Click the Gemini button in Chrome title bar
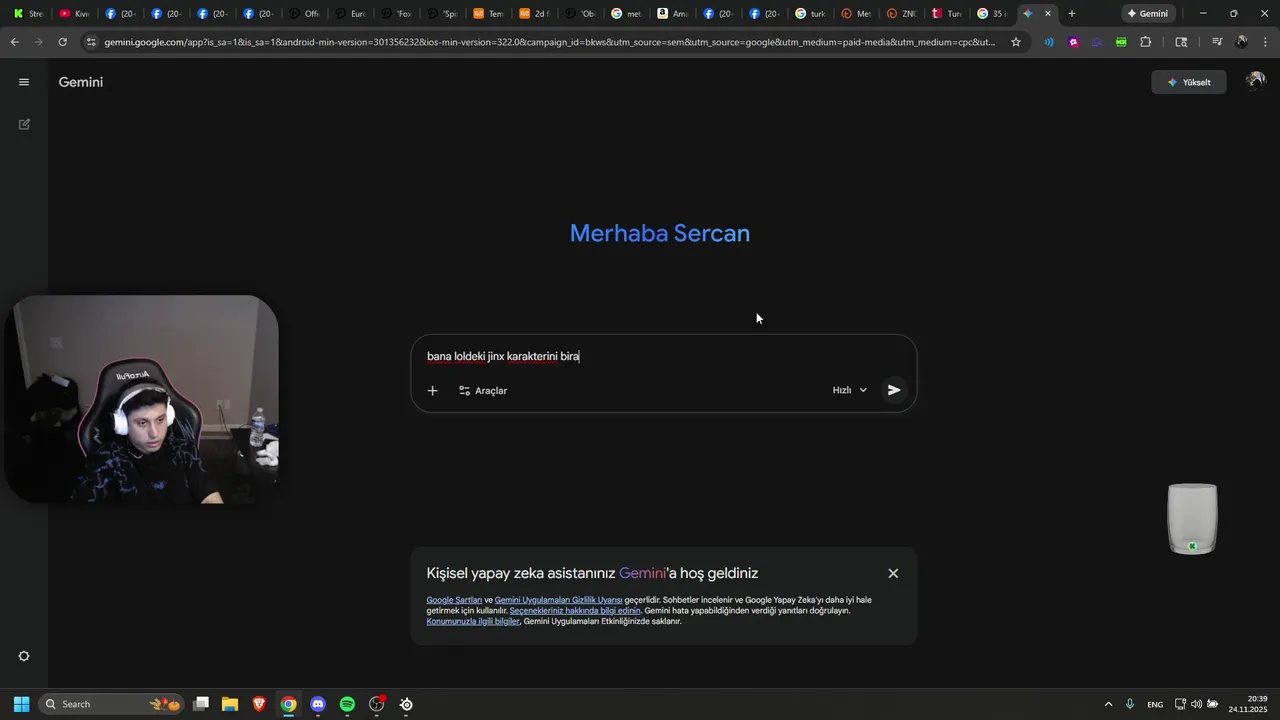 pyautogui.click(x=1148, y=14)
